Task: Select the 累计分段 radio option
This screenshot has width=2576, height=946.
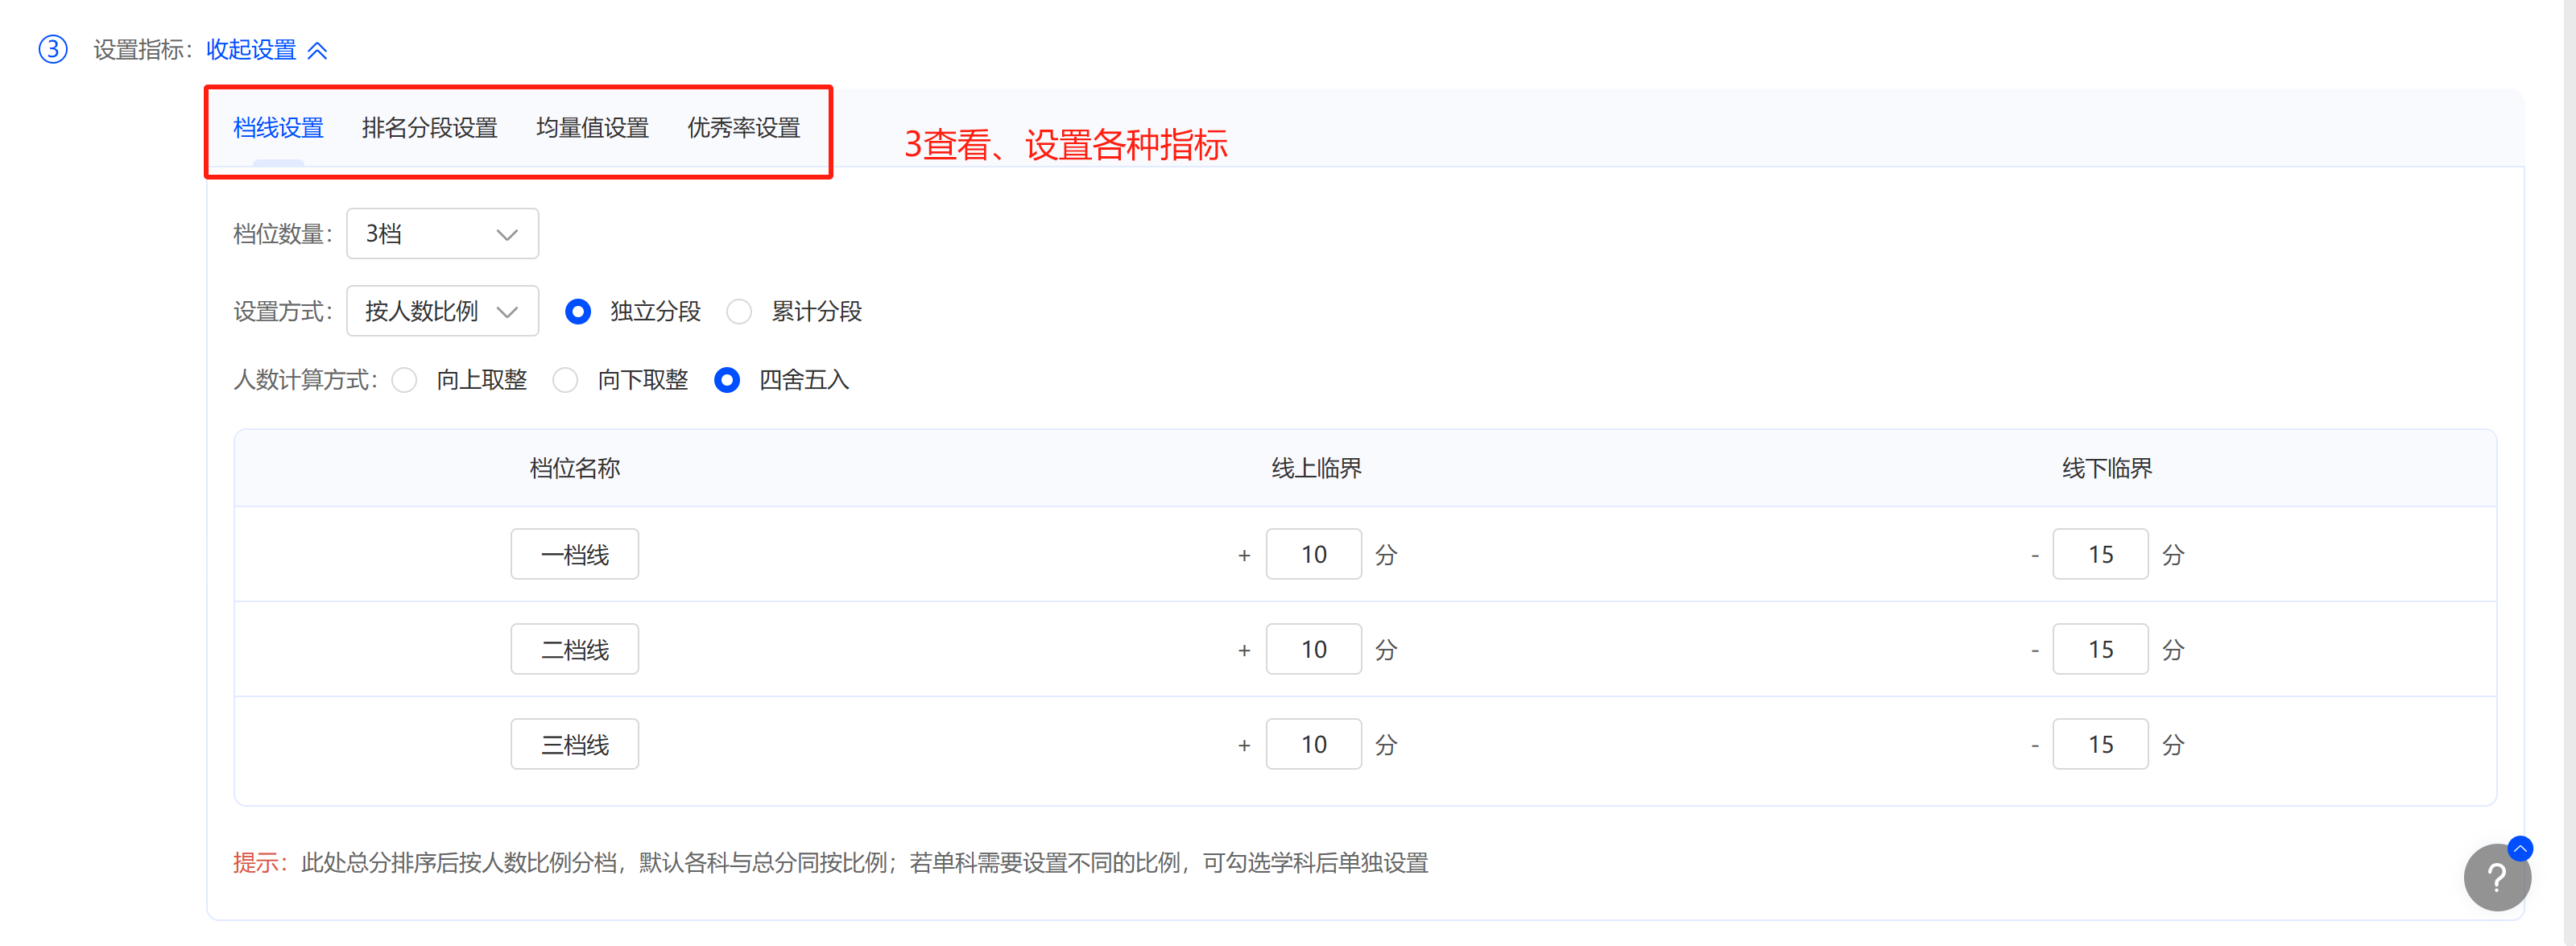Action: (x=739, y=312)
